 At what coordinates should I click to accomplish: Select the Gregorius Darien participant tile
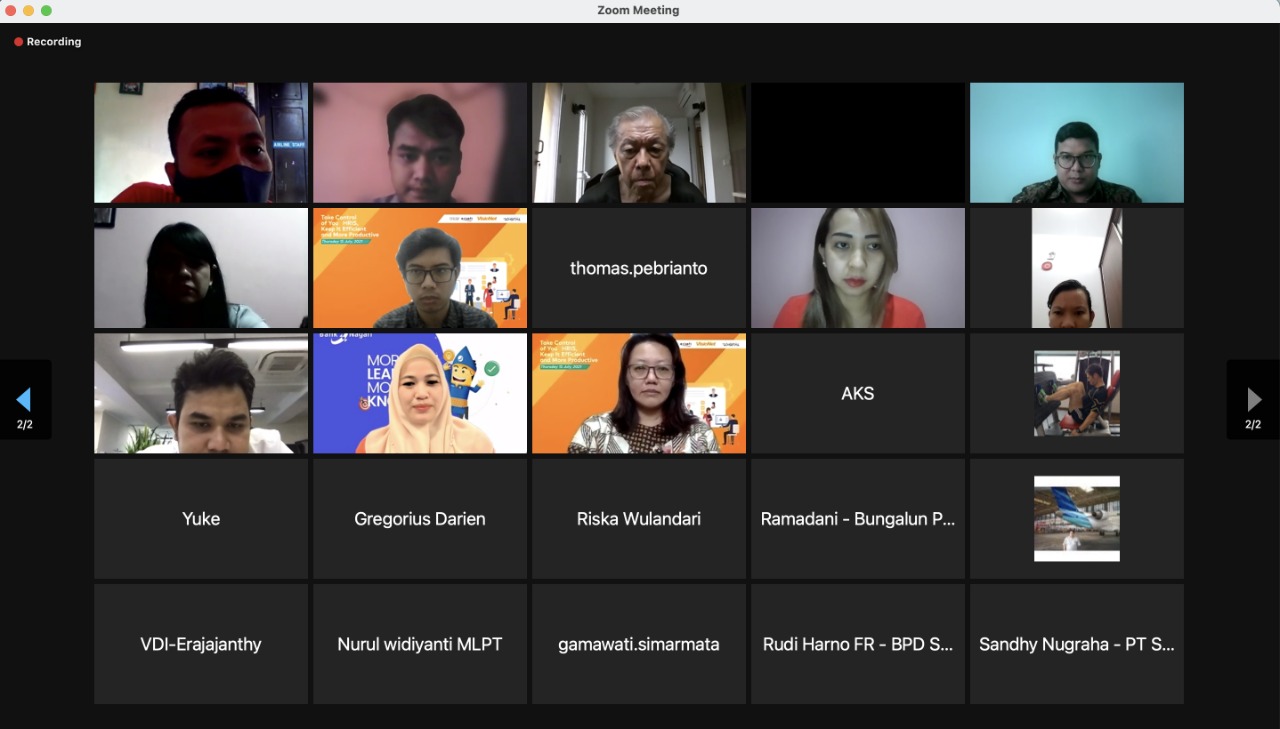click(x=419, y=518)
